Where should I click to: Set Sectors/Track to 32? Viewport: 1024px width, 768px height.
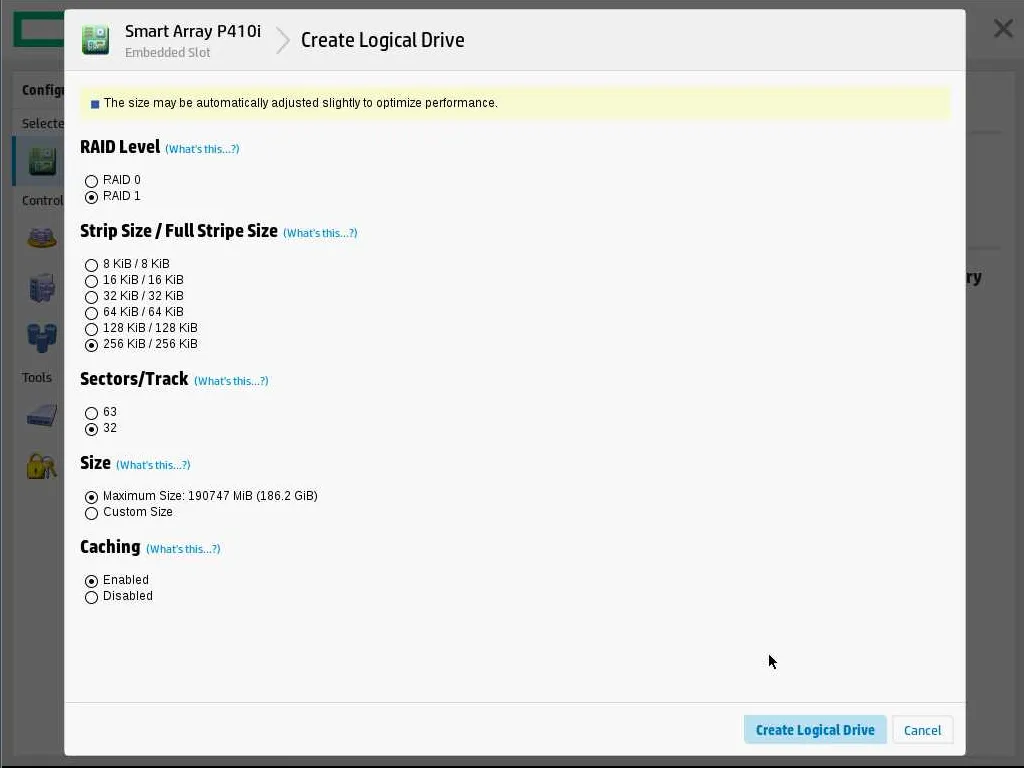(91, 429)
